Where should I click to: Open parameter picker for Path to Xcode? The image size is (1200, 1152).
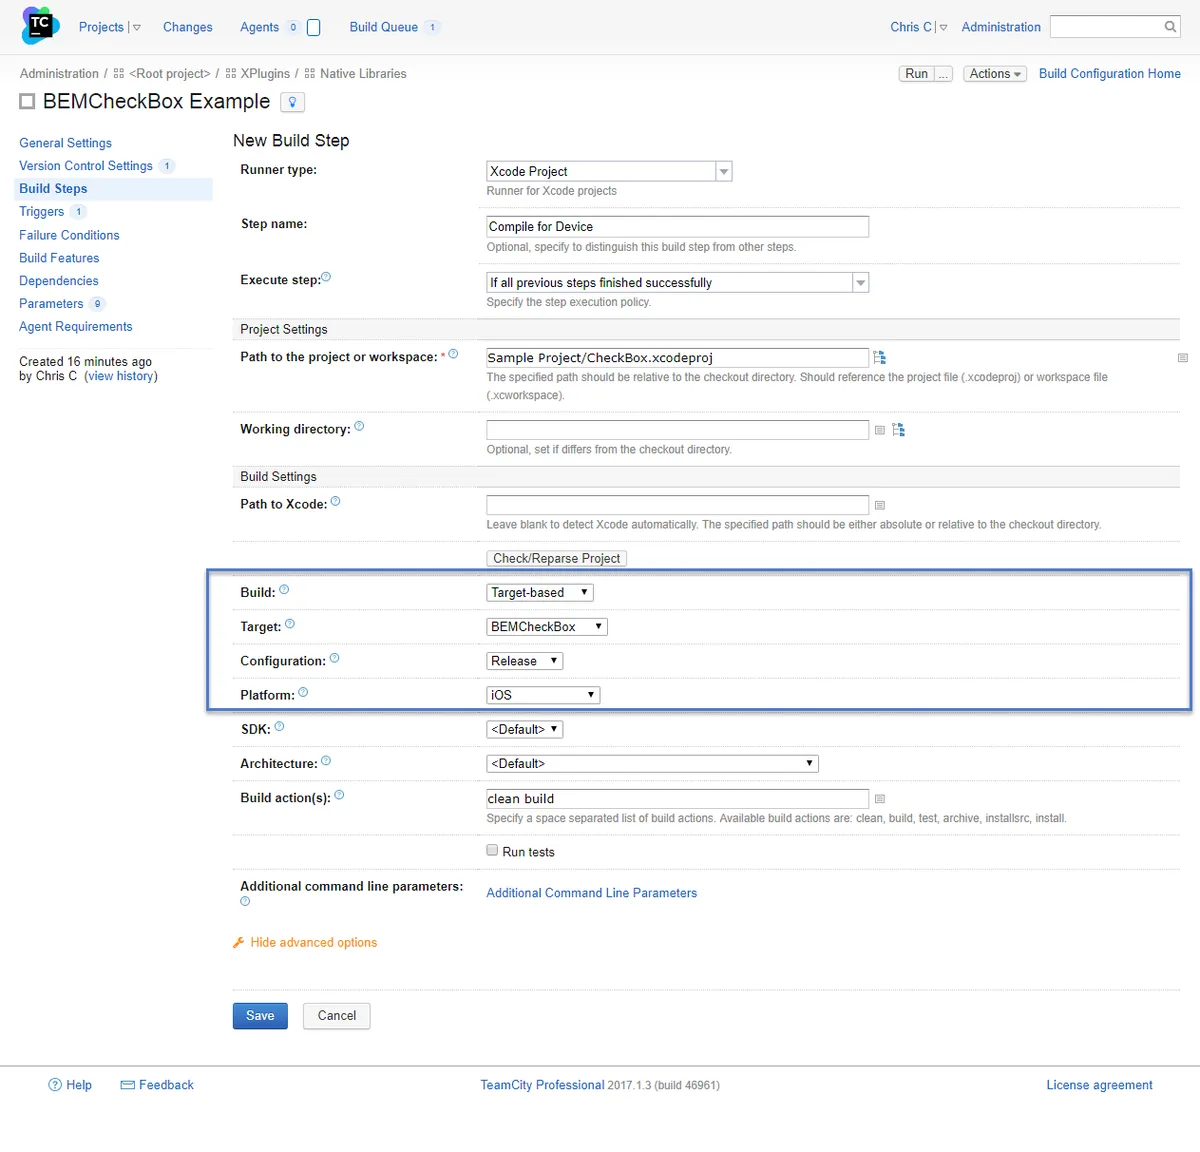point(880,505)
